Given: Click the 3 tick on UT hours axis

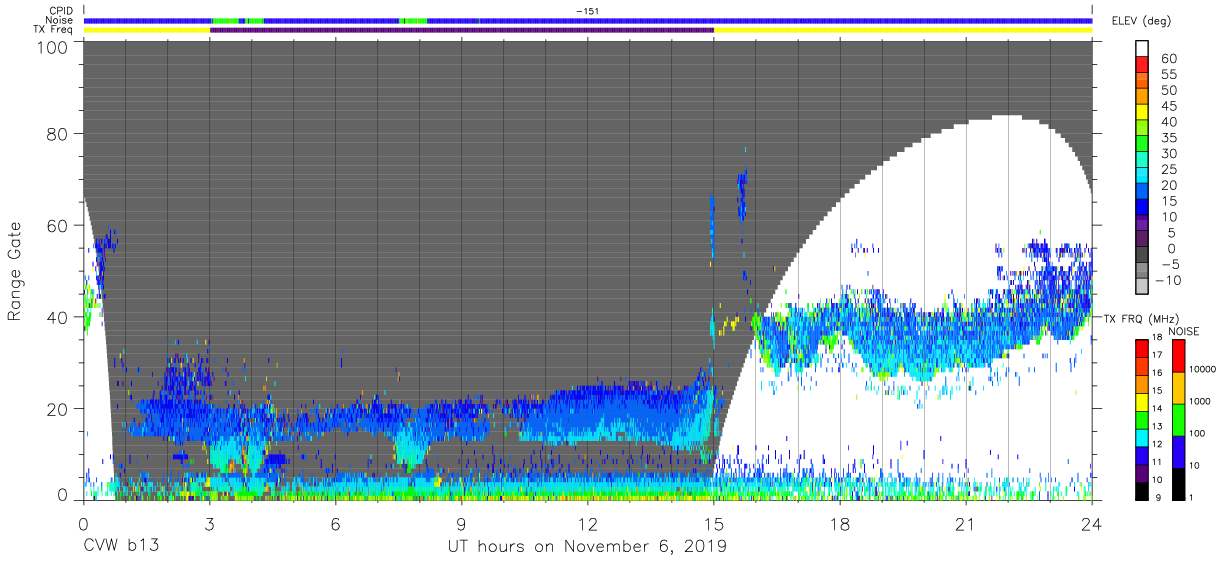Looking at the screenshot, I should click(x=209, y=523).
